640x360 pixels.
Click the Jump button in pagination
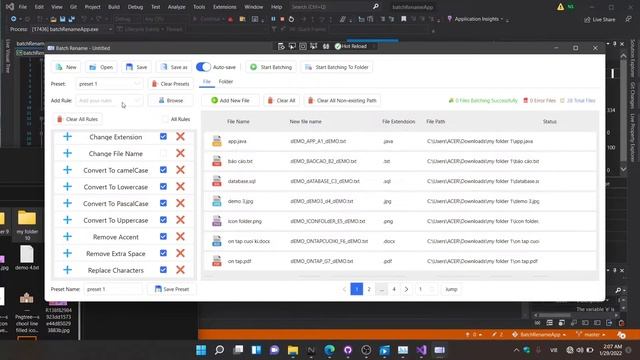pos(451,289)
